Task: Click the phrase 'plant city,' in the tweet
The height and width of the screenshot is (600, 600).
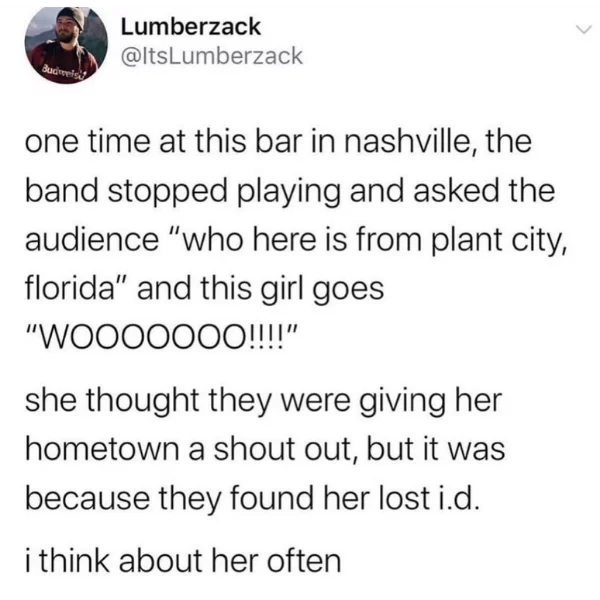Action: click(x=498, y=241)
